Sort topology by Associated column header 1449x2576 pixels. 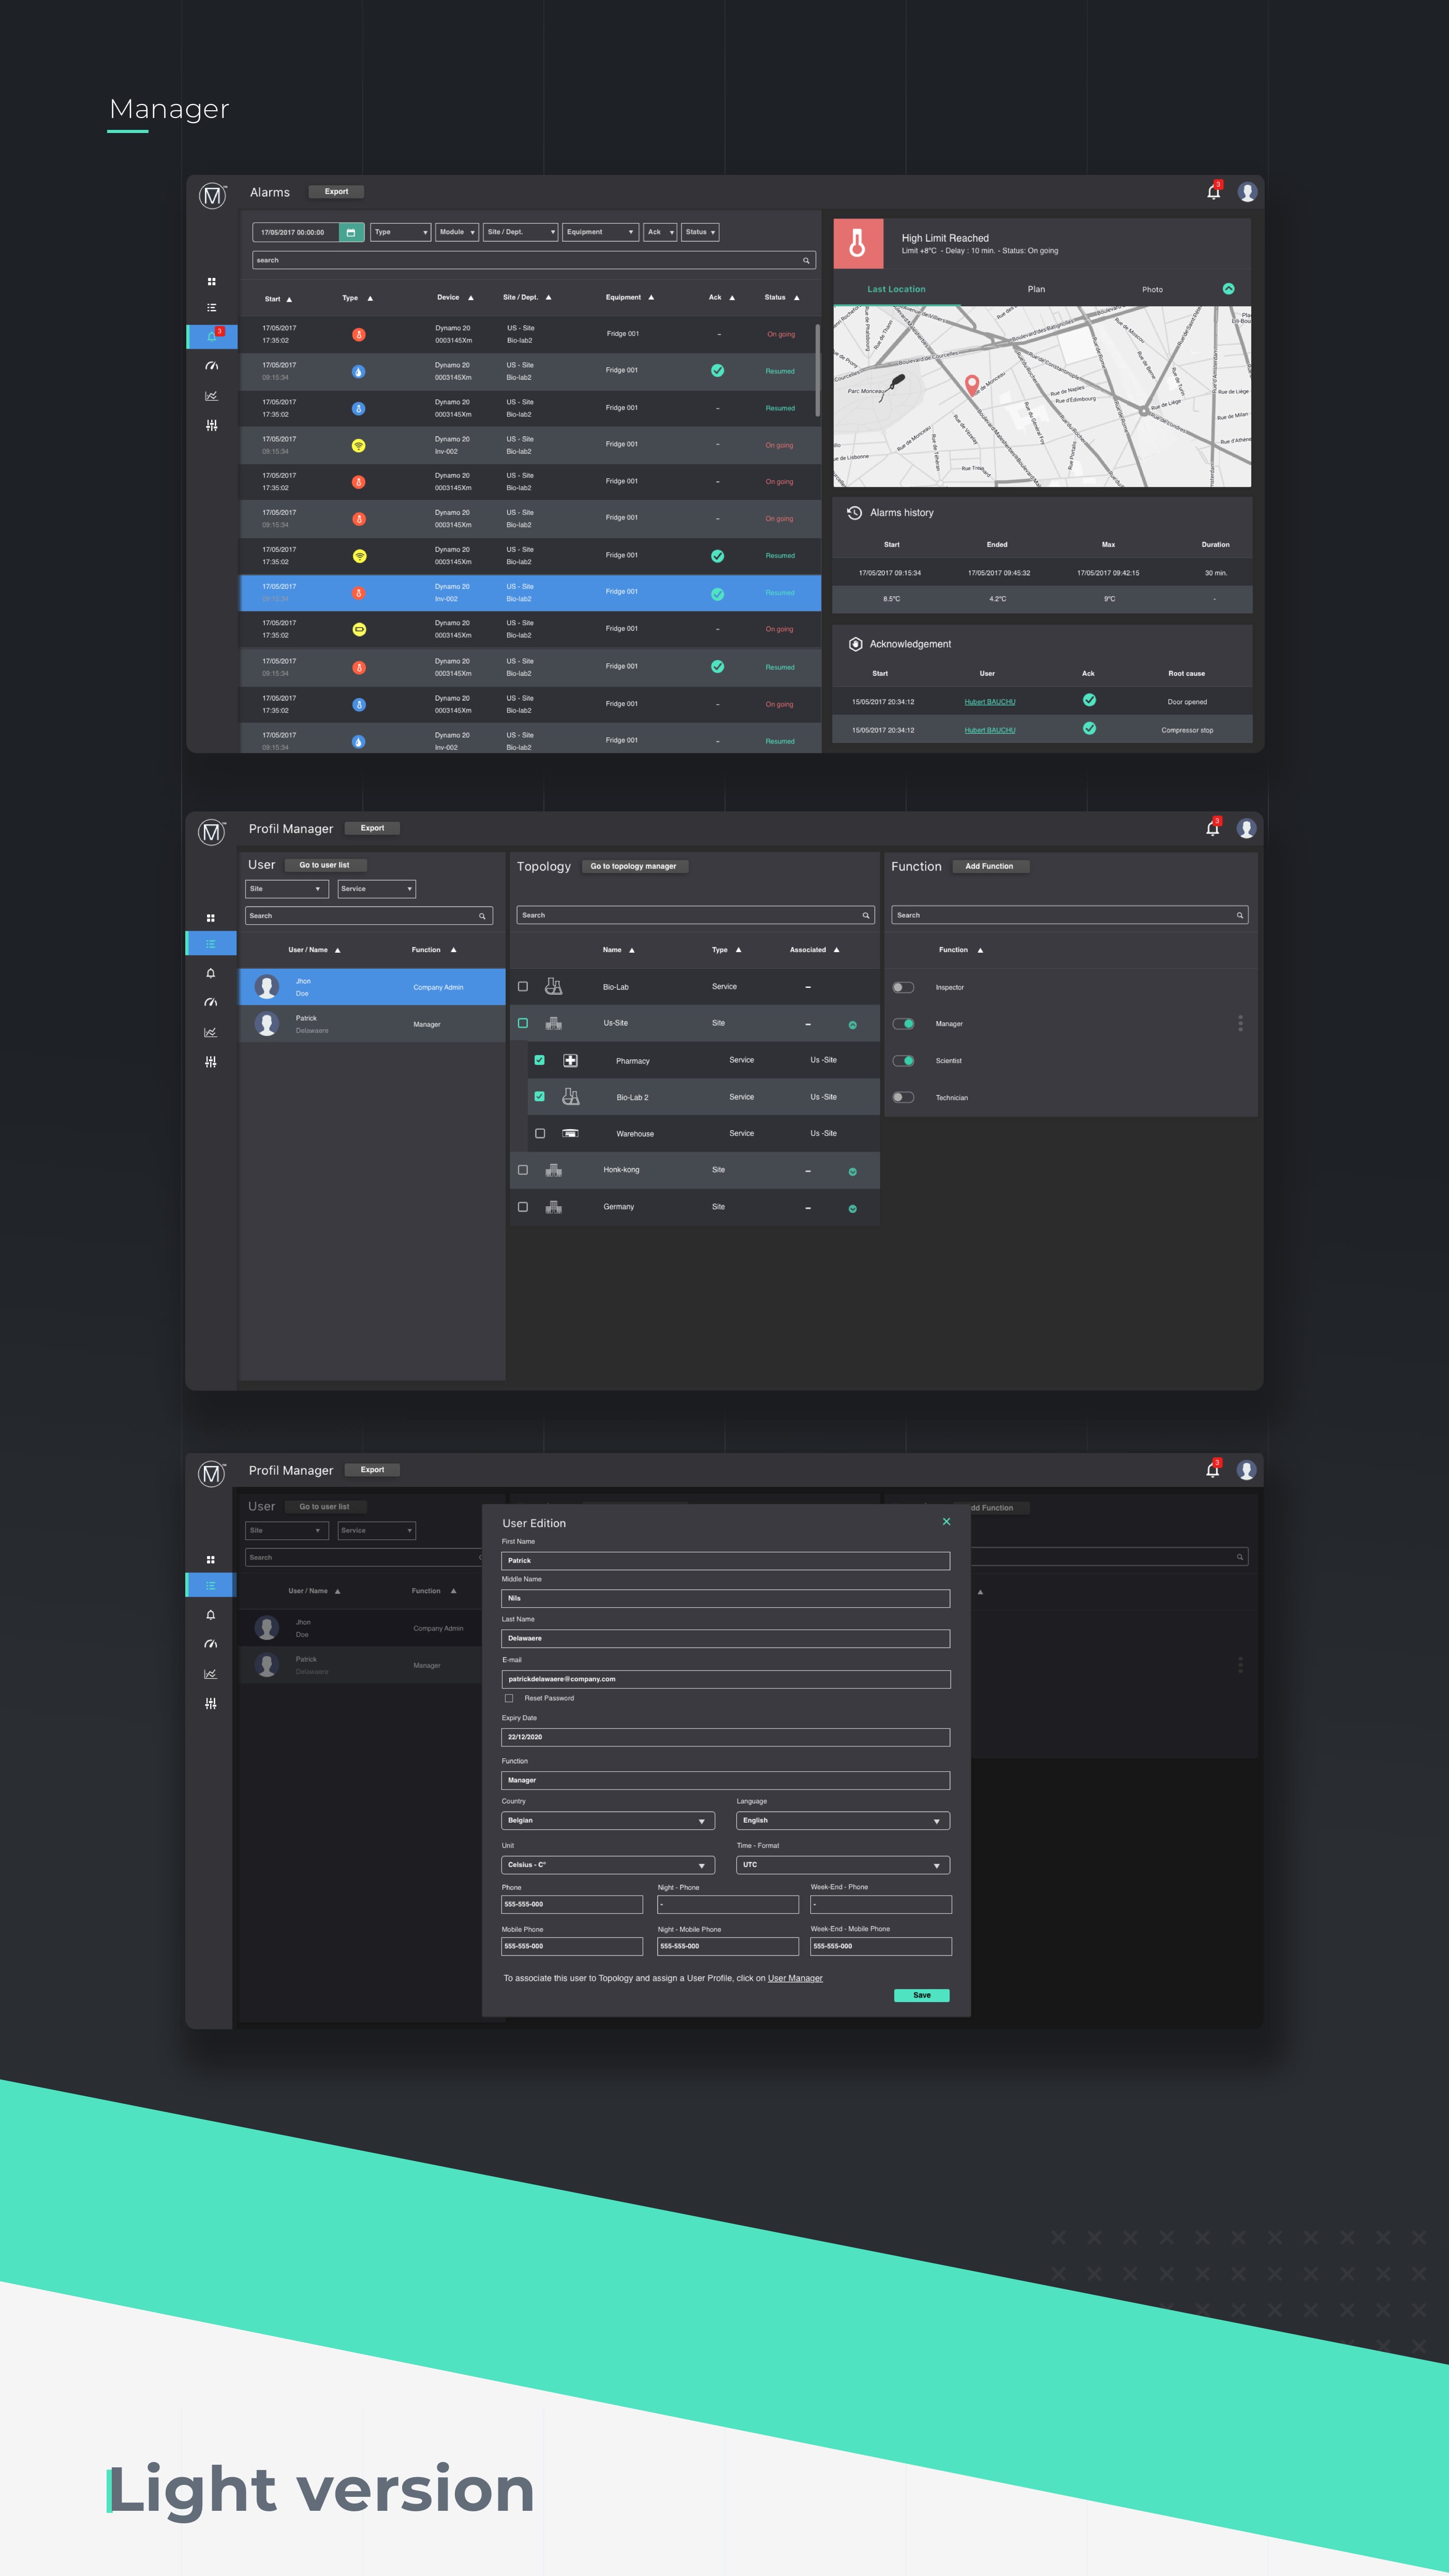click(x=814, y=950)
